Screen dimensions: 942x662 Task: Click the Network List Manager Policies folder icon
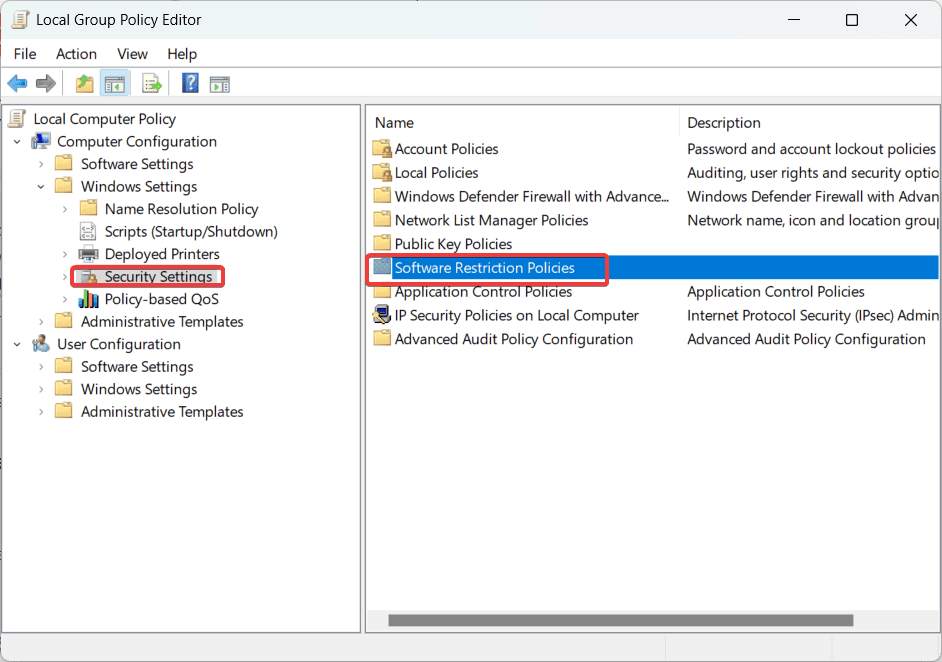(x=382, y=219)
